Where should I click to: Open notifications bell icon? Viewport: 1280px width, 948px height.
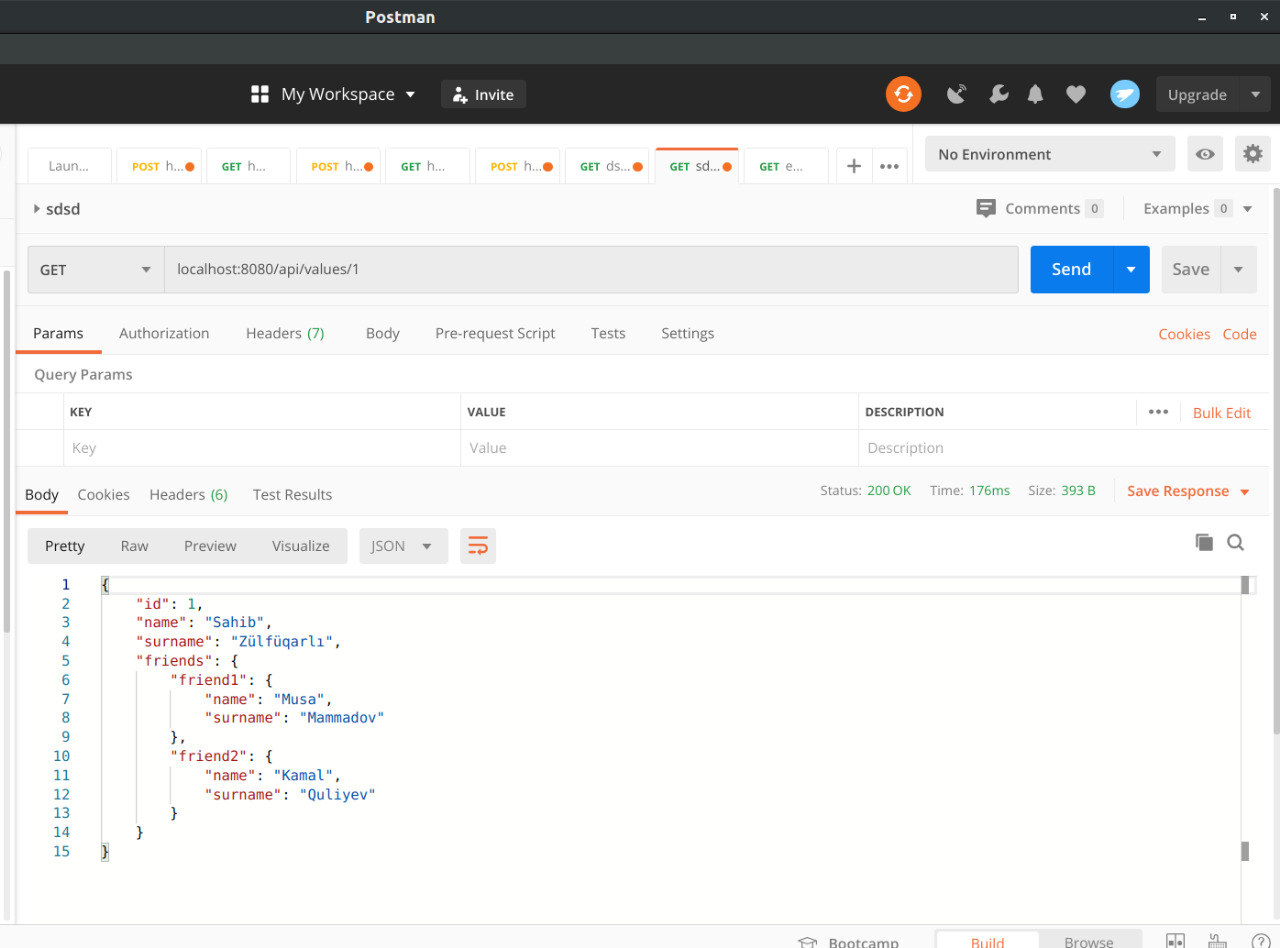[x=1036, y=94]
